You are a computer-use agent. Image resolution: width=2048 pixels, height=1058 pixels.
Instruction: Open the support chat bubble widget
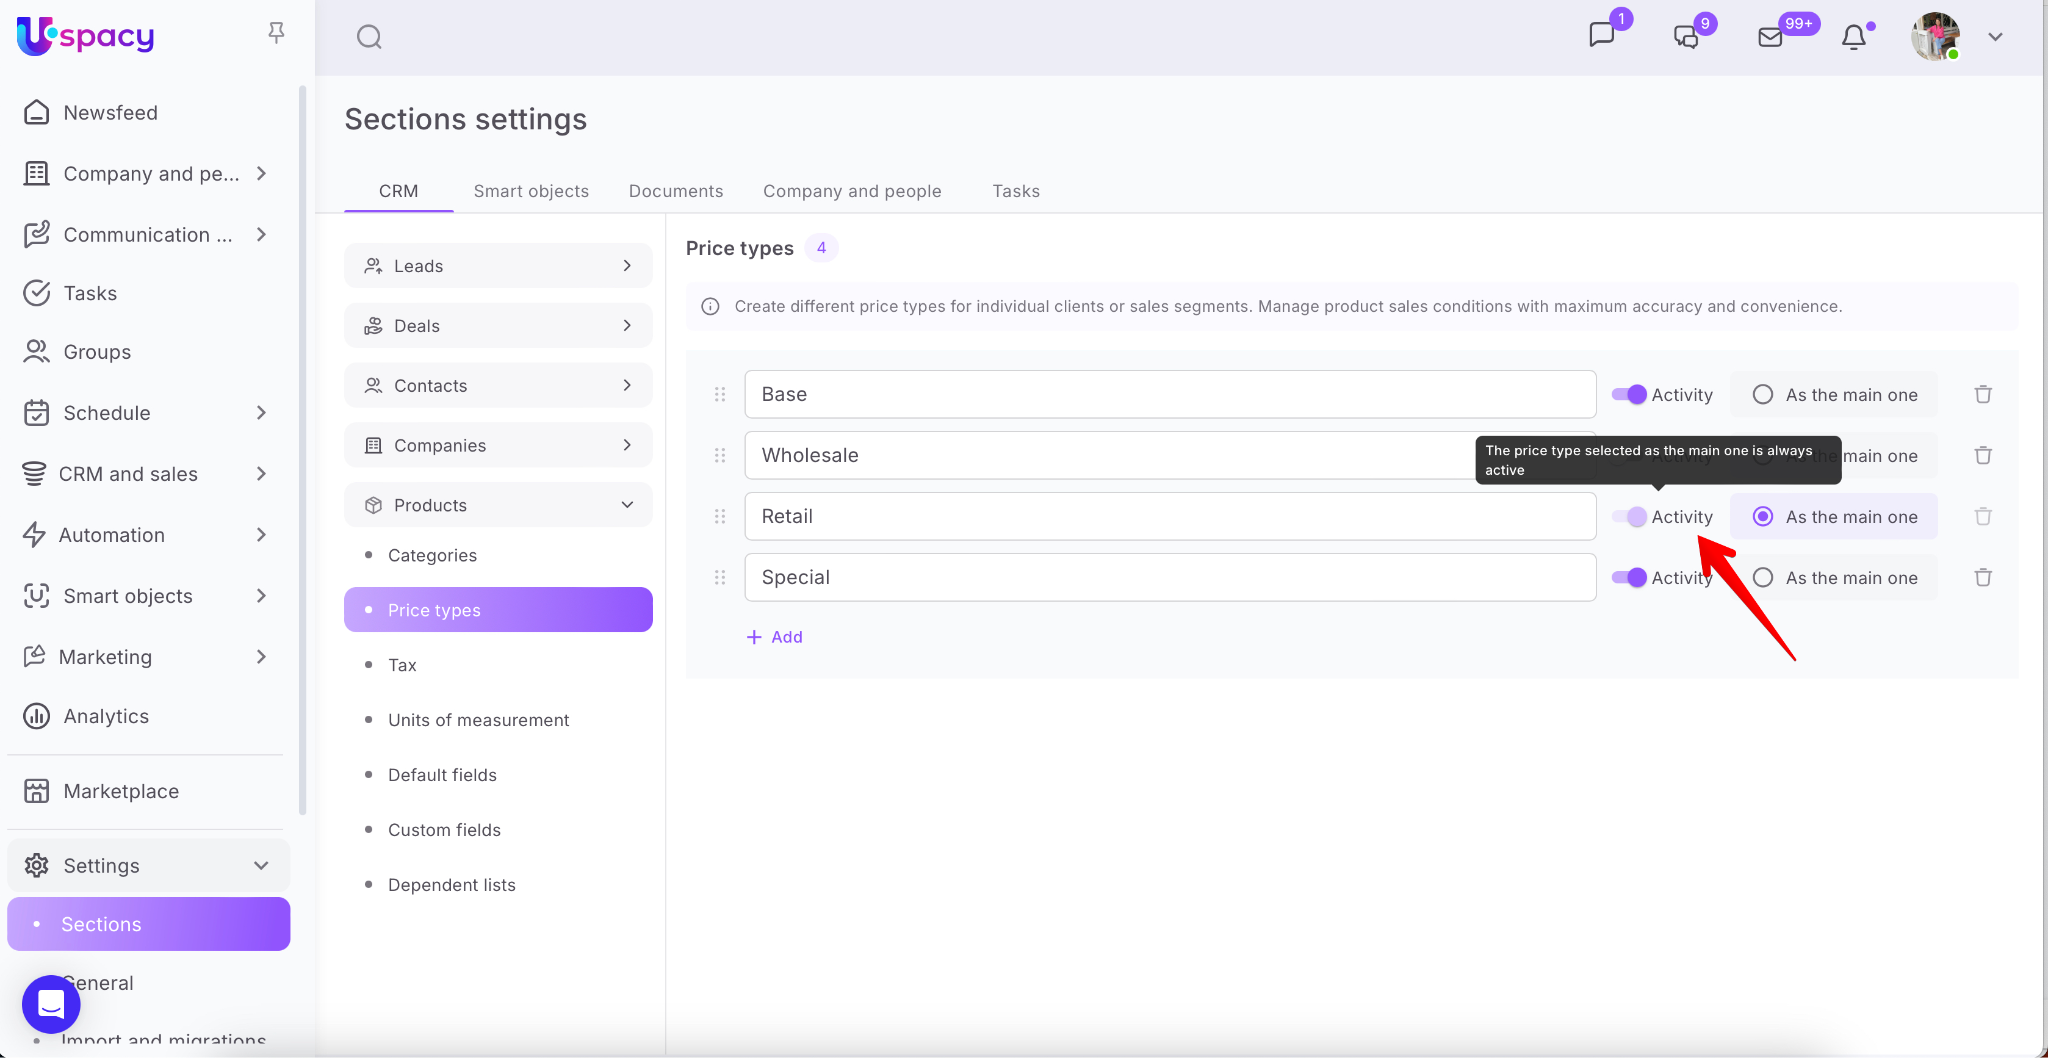51,1004
